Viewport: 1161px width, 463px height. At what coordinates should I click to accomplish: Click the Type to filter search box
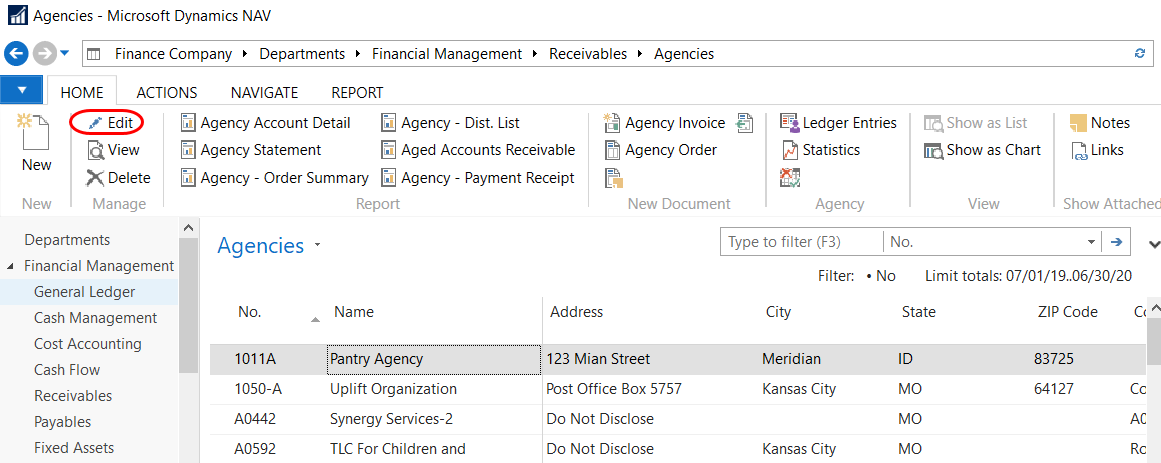tap(801, 242)
